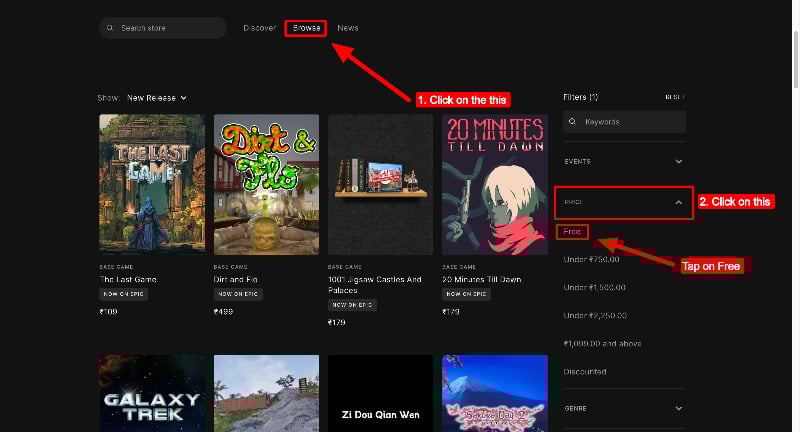Select the Under ₹1,500.00 price filter
800x432 pixels.
[x=594, y=288]
